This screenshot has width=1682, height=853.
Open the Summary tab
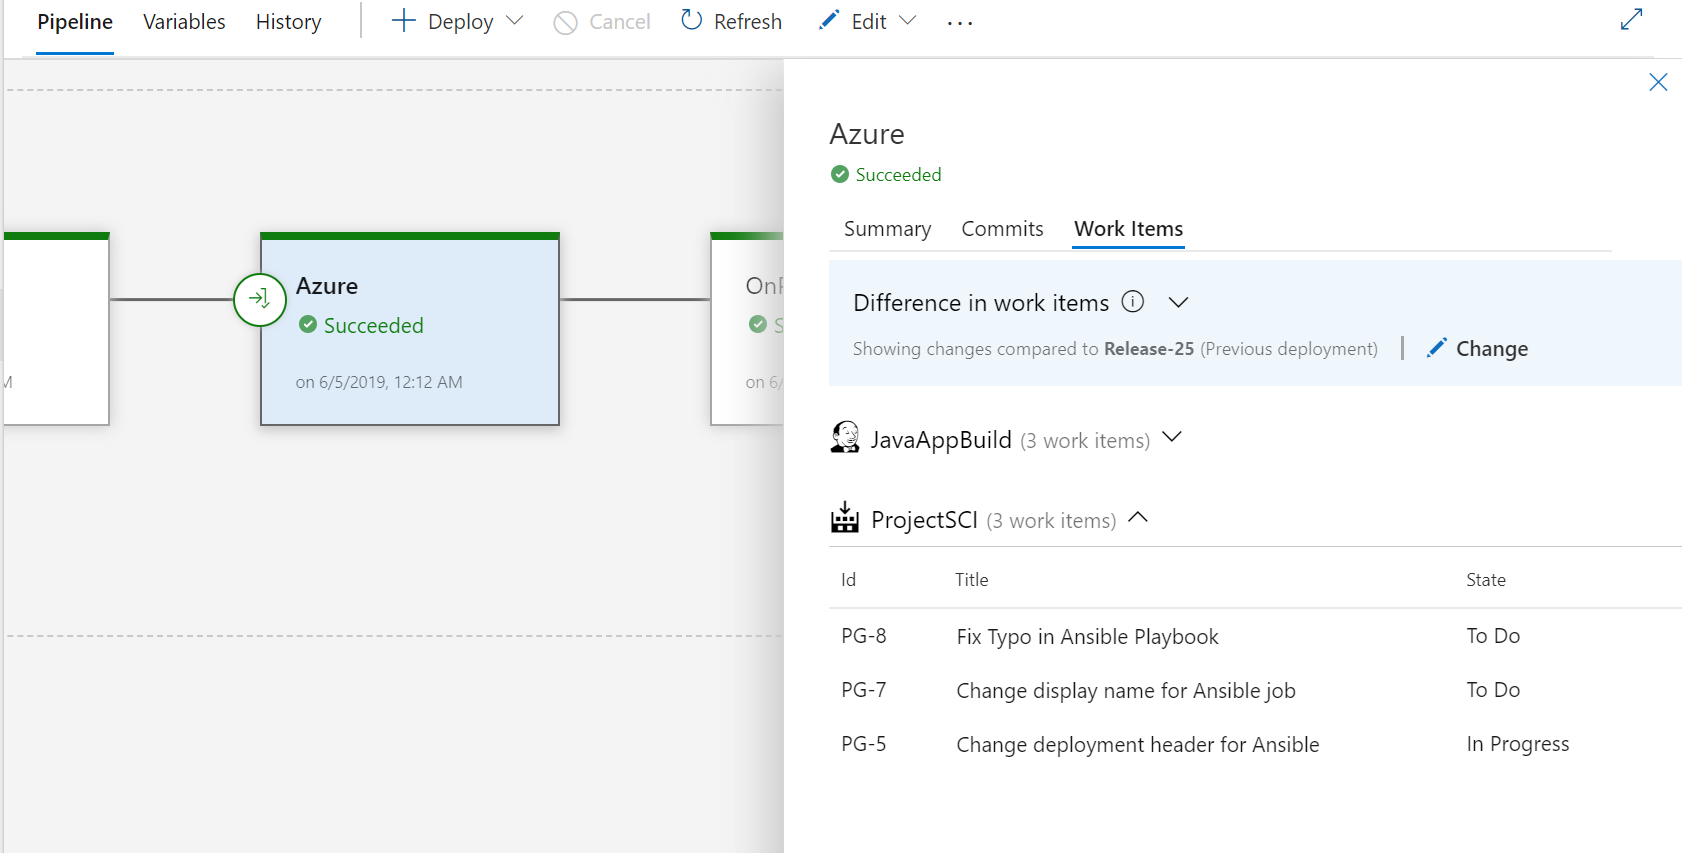coord(887,229)
